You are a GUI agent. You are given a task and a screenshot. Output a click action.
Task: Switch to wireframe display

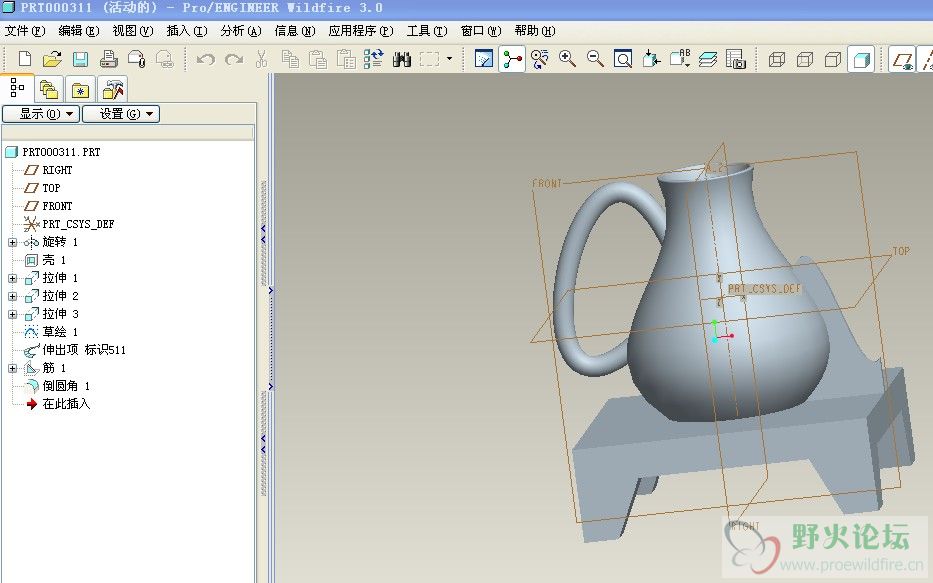click(x=777, y=59)
